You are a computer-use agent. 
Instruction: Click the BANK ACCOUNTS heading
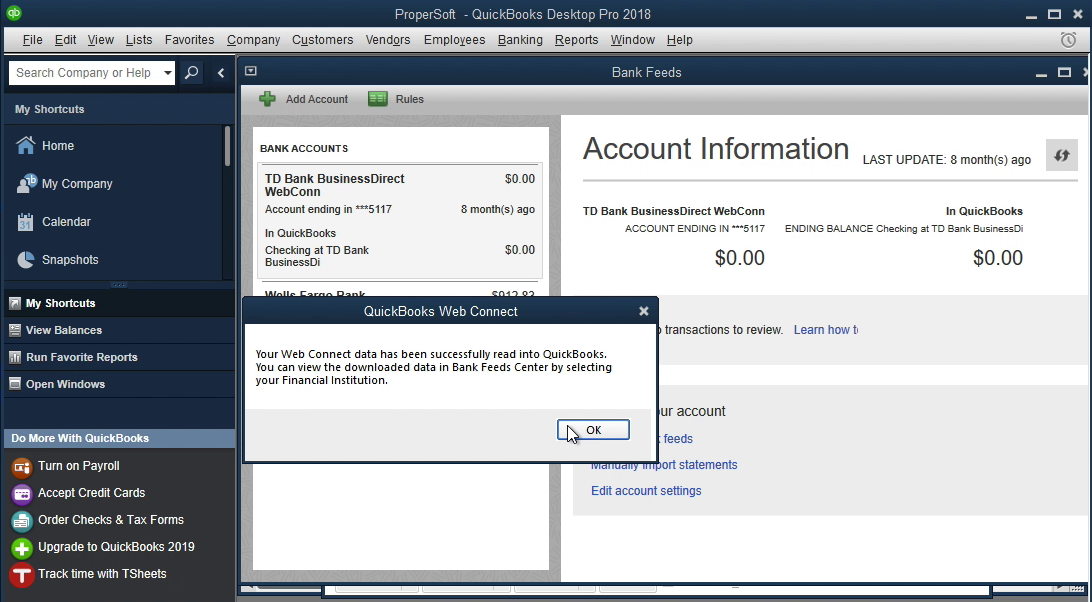(304, 148)
